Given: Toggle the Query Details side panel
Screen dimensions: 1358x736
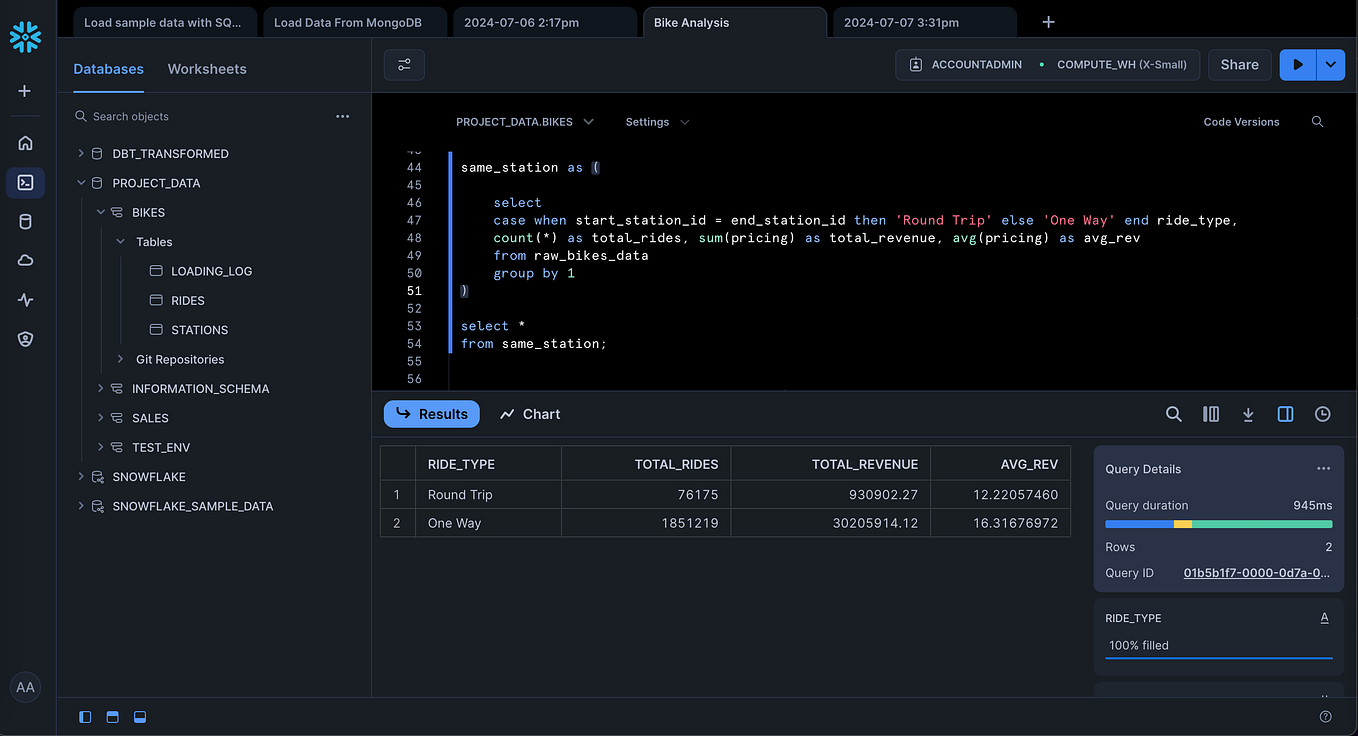Looking at the screenshot, I should tap(1285, 413).
